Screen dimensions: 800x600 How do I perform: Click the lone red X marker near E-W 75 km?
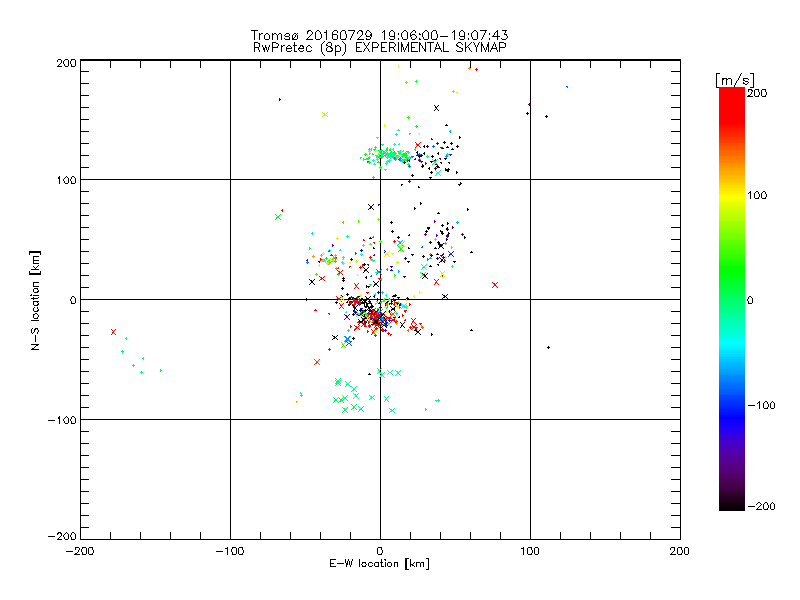(x=495, y=285)
